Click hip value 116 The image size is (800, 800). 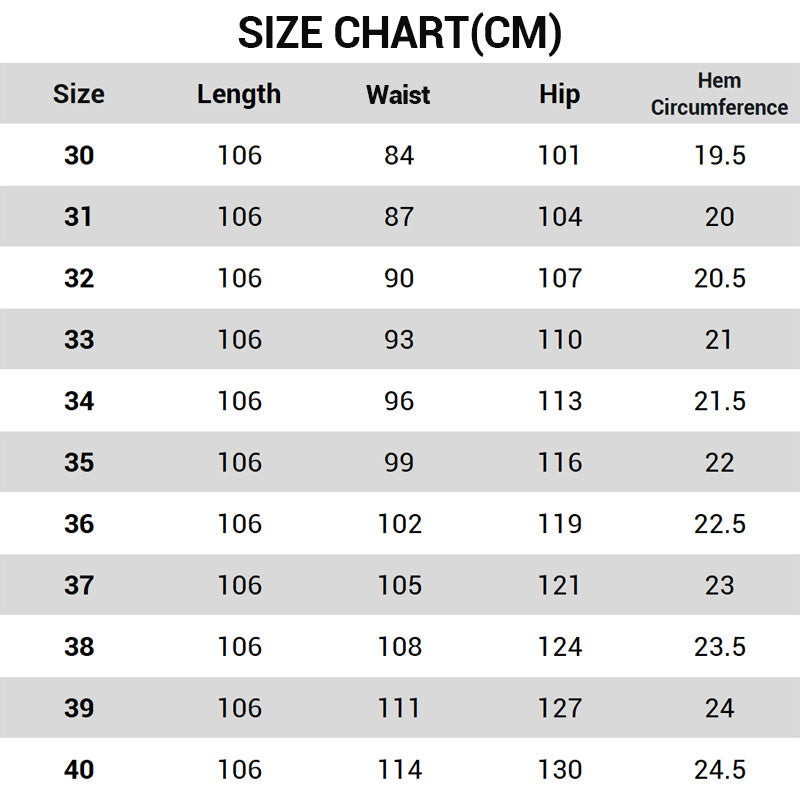pos(559,463)
